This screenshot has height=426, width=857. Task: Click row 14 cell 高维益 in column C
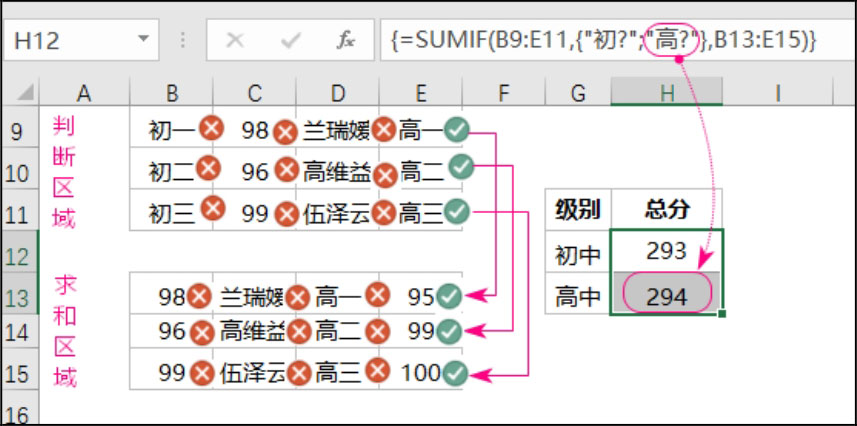pyautogui.click(x=255, y=331)
